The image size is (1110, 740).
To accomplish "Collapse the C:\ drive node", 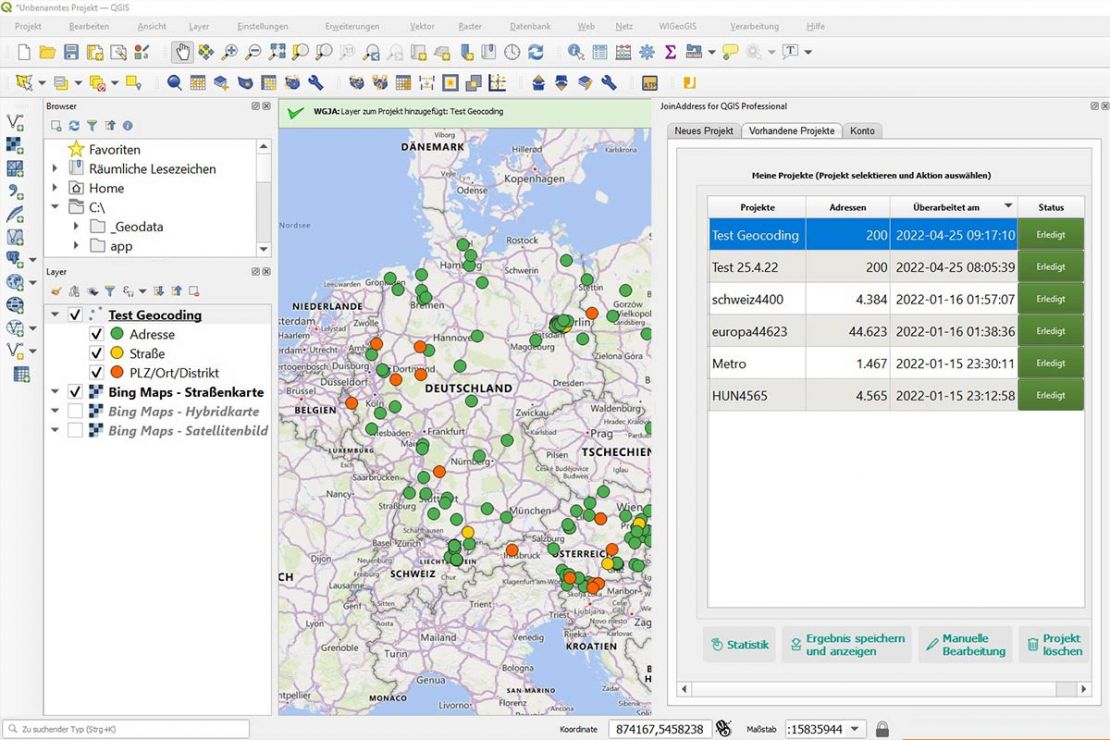I will (55, 207).
